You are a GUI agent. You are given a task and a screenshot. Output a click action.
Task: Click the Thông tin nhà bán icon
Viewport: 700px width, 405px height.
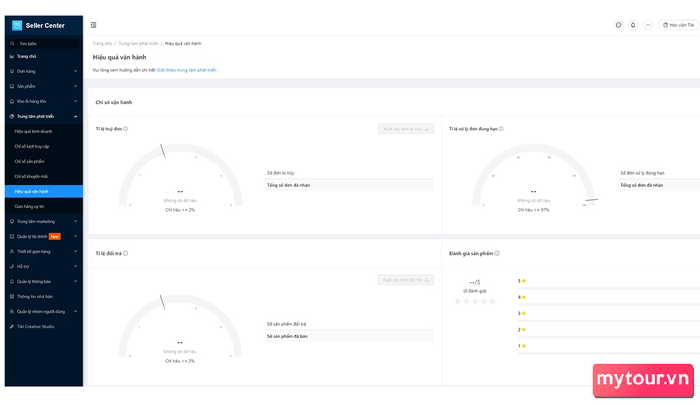[x=12, y=296]
